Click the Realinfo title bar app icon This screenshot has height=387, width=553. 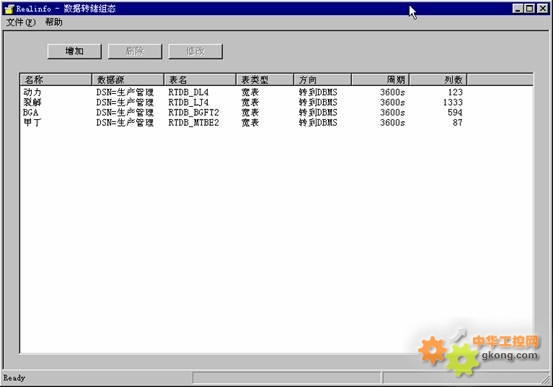(9, 9)
